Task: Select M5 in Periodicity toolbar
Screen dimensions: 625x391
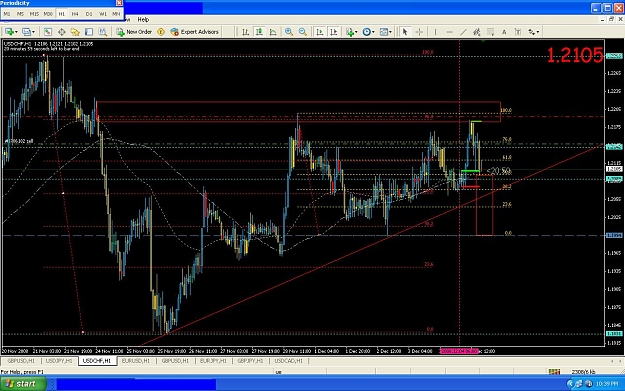Action: pos(20,14)
